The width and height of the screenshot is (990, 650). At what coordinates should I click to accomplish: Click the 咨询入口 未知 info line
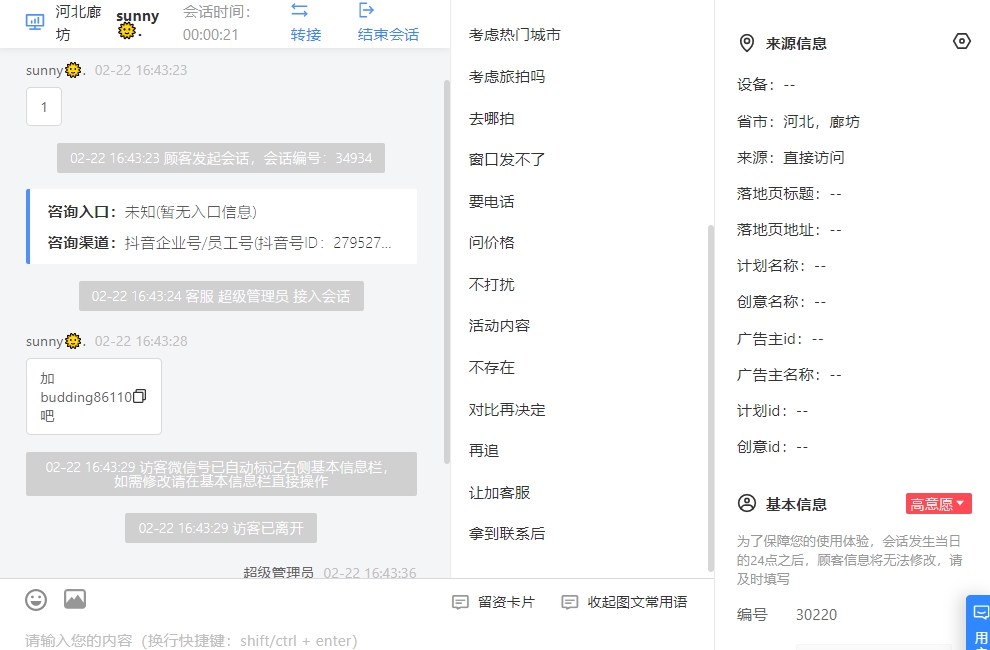click(x=152, y=212)
